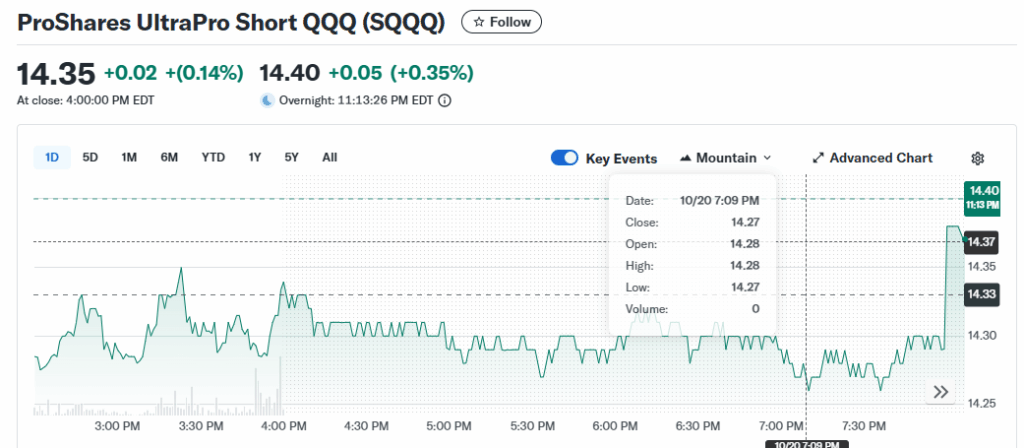The height and width of the screenshot is (448, 1024).
Task: Click the 10/20 7:09 PM timeline marker
Action: (x=806, y=443)
